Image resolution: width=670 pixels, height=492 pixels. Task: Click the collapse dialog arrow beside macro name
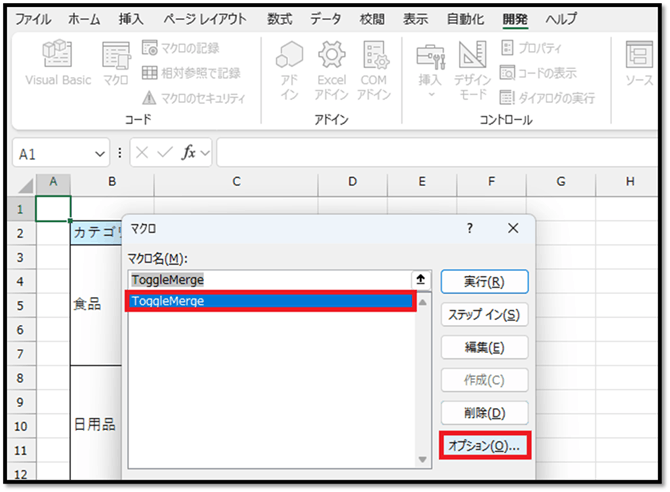pyautogui.click(x=421, y=280)
